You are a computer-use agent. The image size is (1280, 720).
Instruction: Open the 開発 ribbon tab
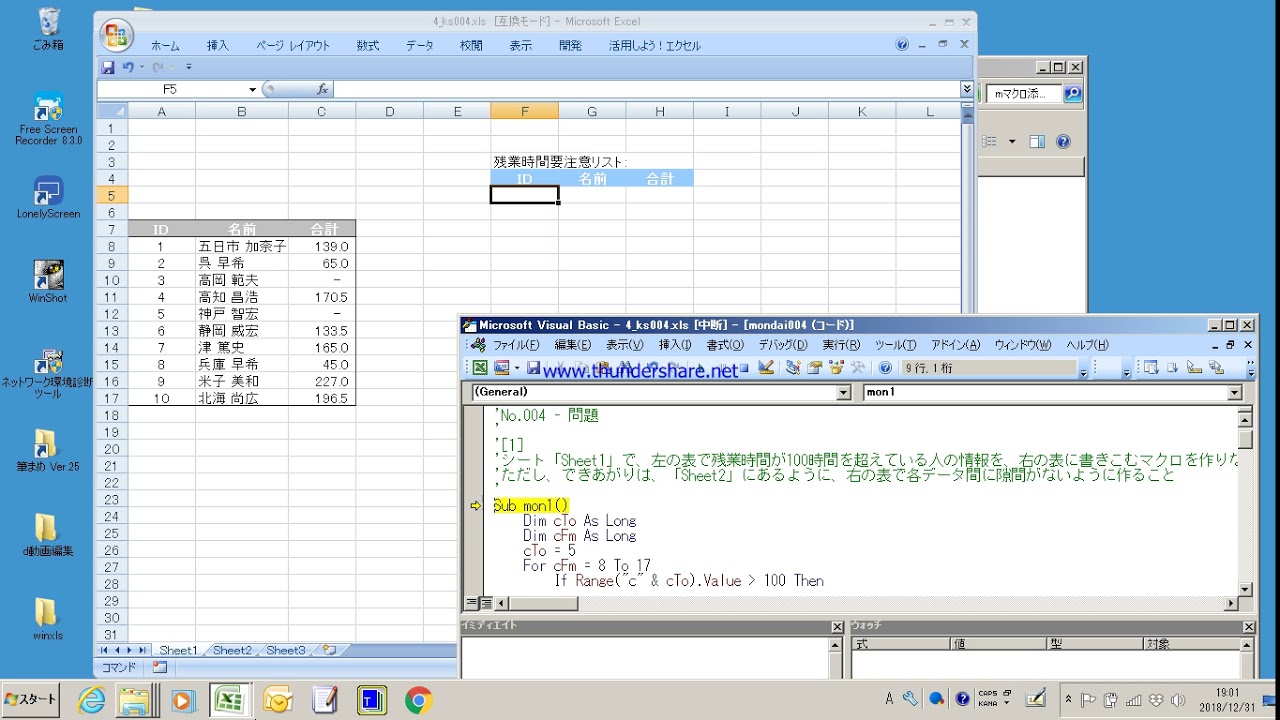click(570, 45)
